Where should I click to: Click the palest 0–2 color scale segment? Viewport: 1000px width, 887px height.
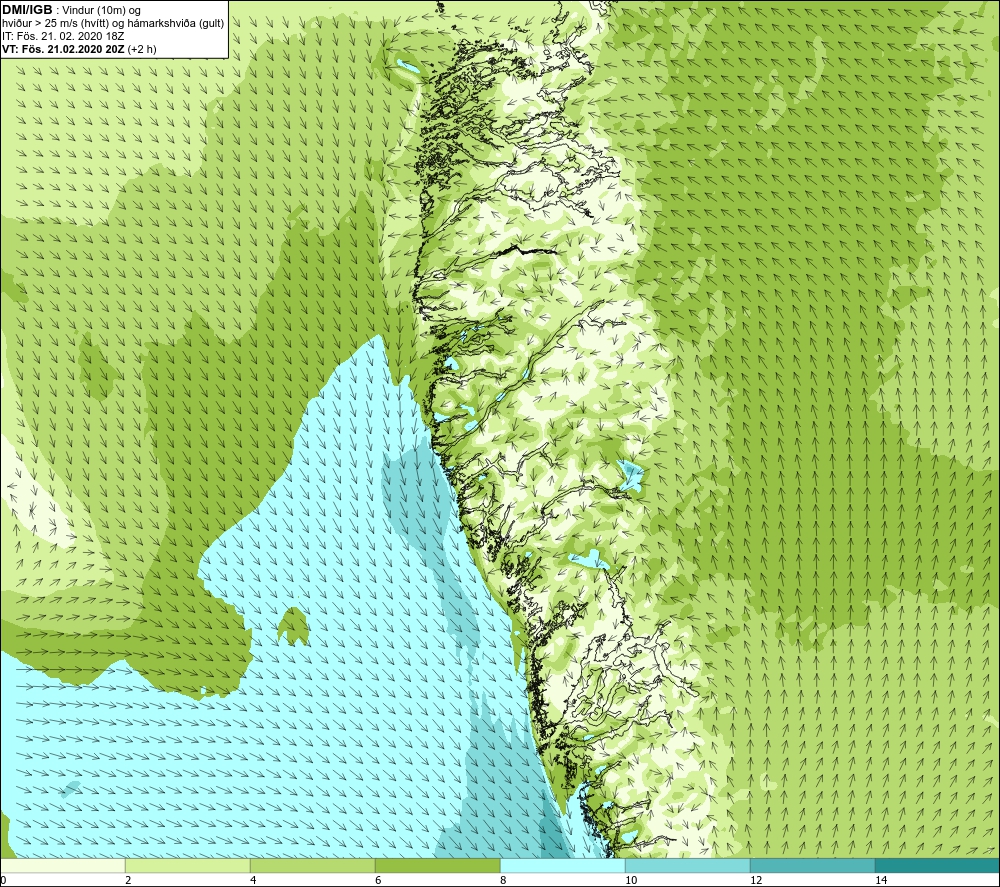pos(62,865)
